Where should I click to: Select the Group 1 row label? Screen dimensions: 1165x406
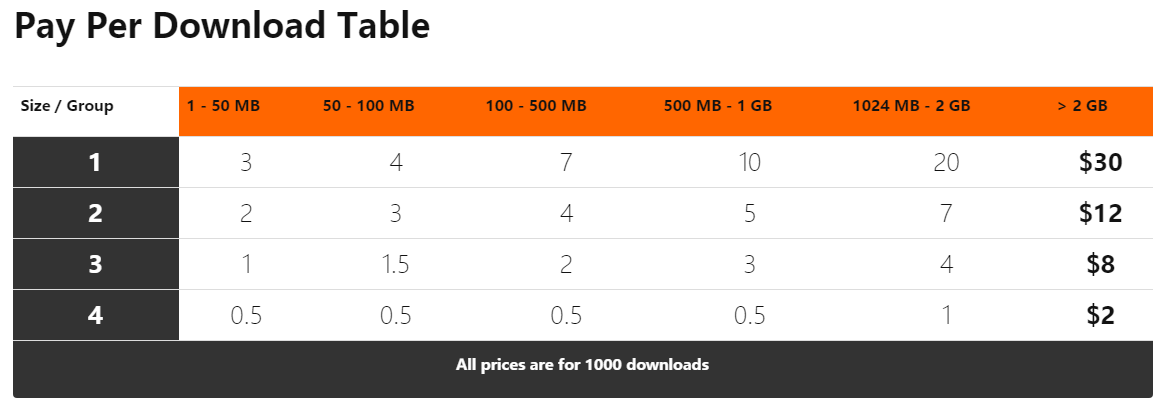click(x=96, y=162)
